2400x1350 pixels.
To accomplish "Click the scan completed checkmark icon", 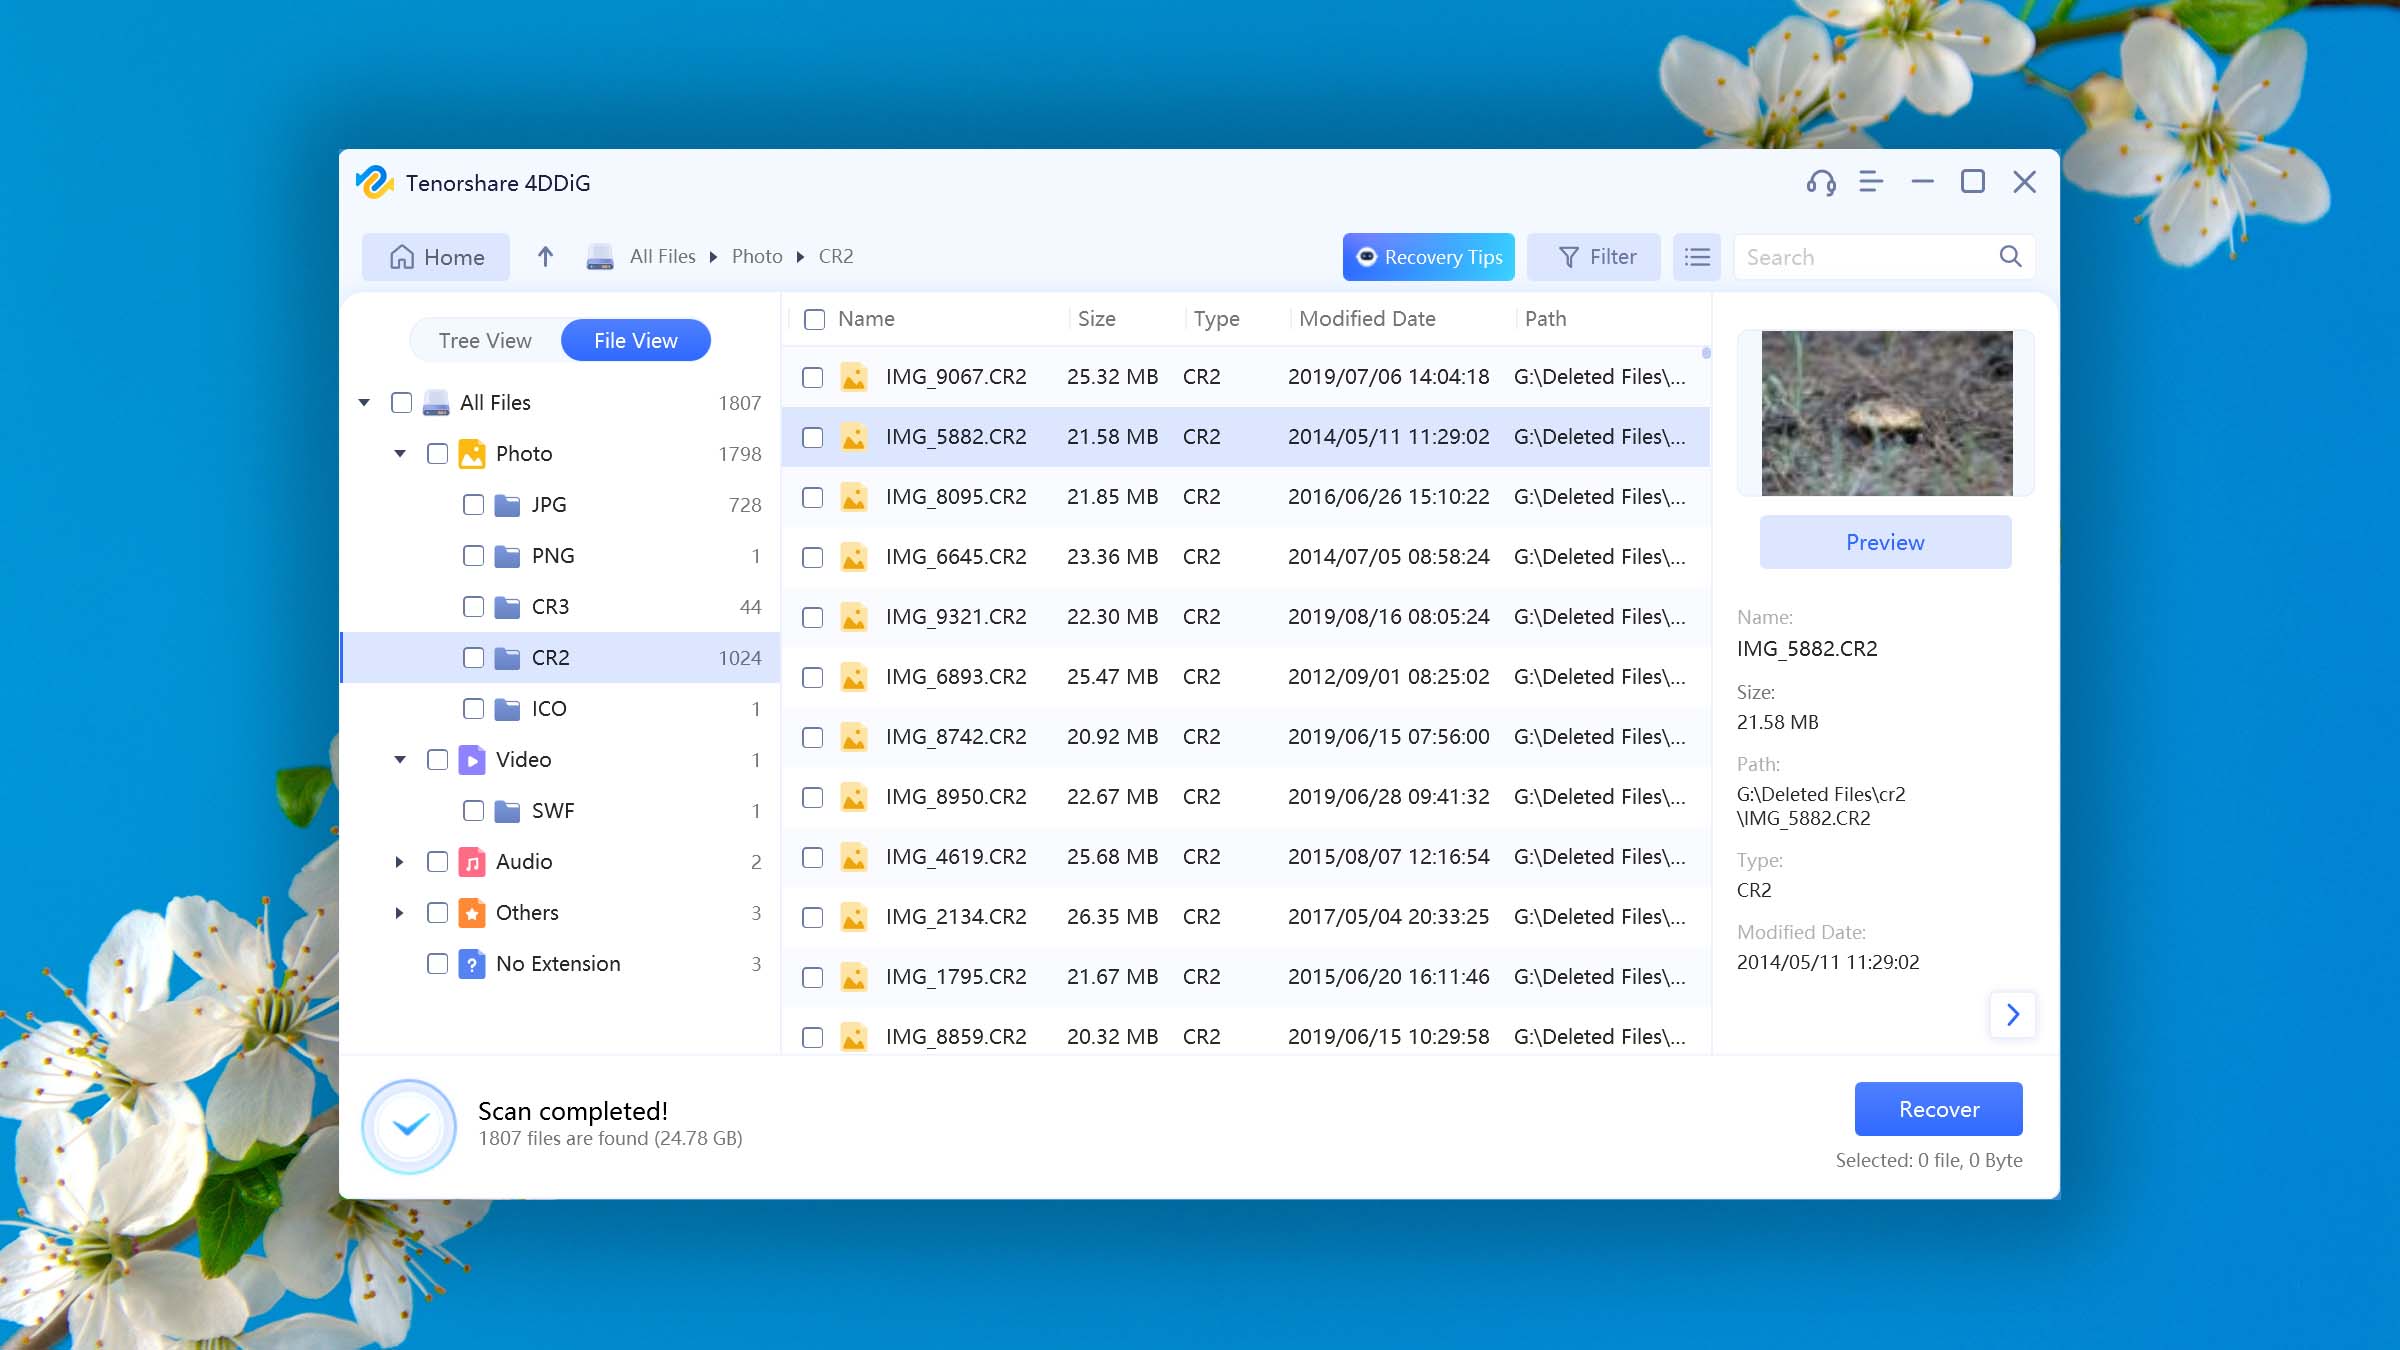I will coord(409,1126).
